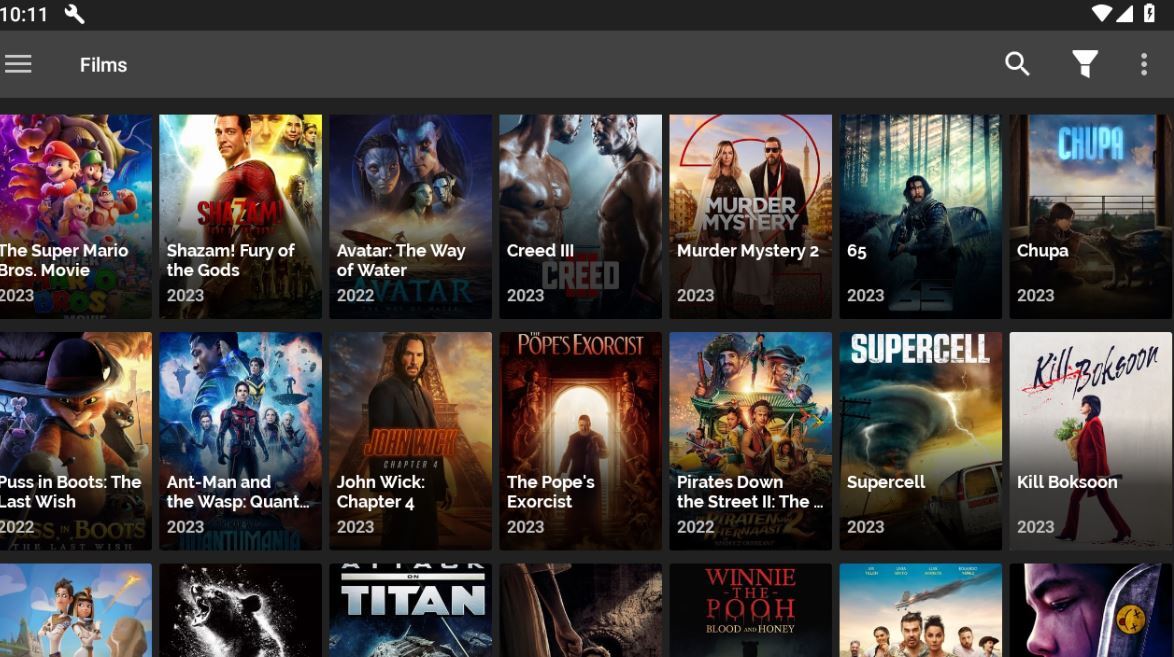
Task: Click the clock showing 10:11
Action: pos(24,14)
